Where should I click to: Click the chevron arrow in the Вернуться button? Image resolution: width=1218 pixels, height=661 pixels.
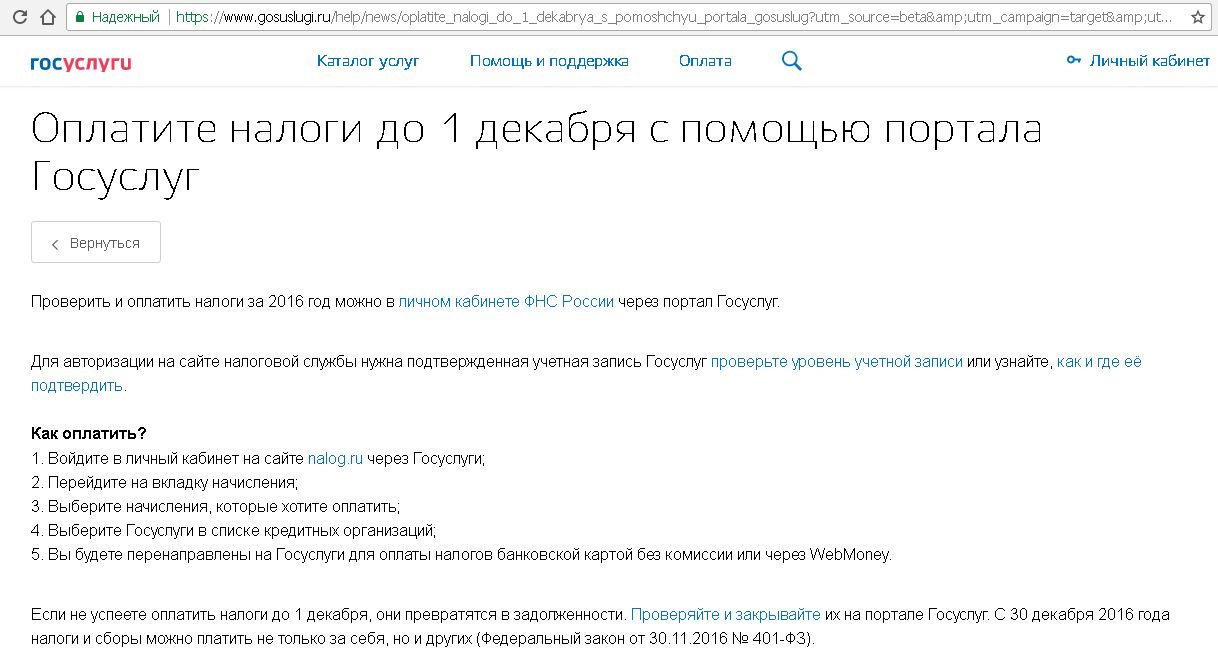click(x=55, y=244)
